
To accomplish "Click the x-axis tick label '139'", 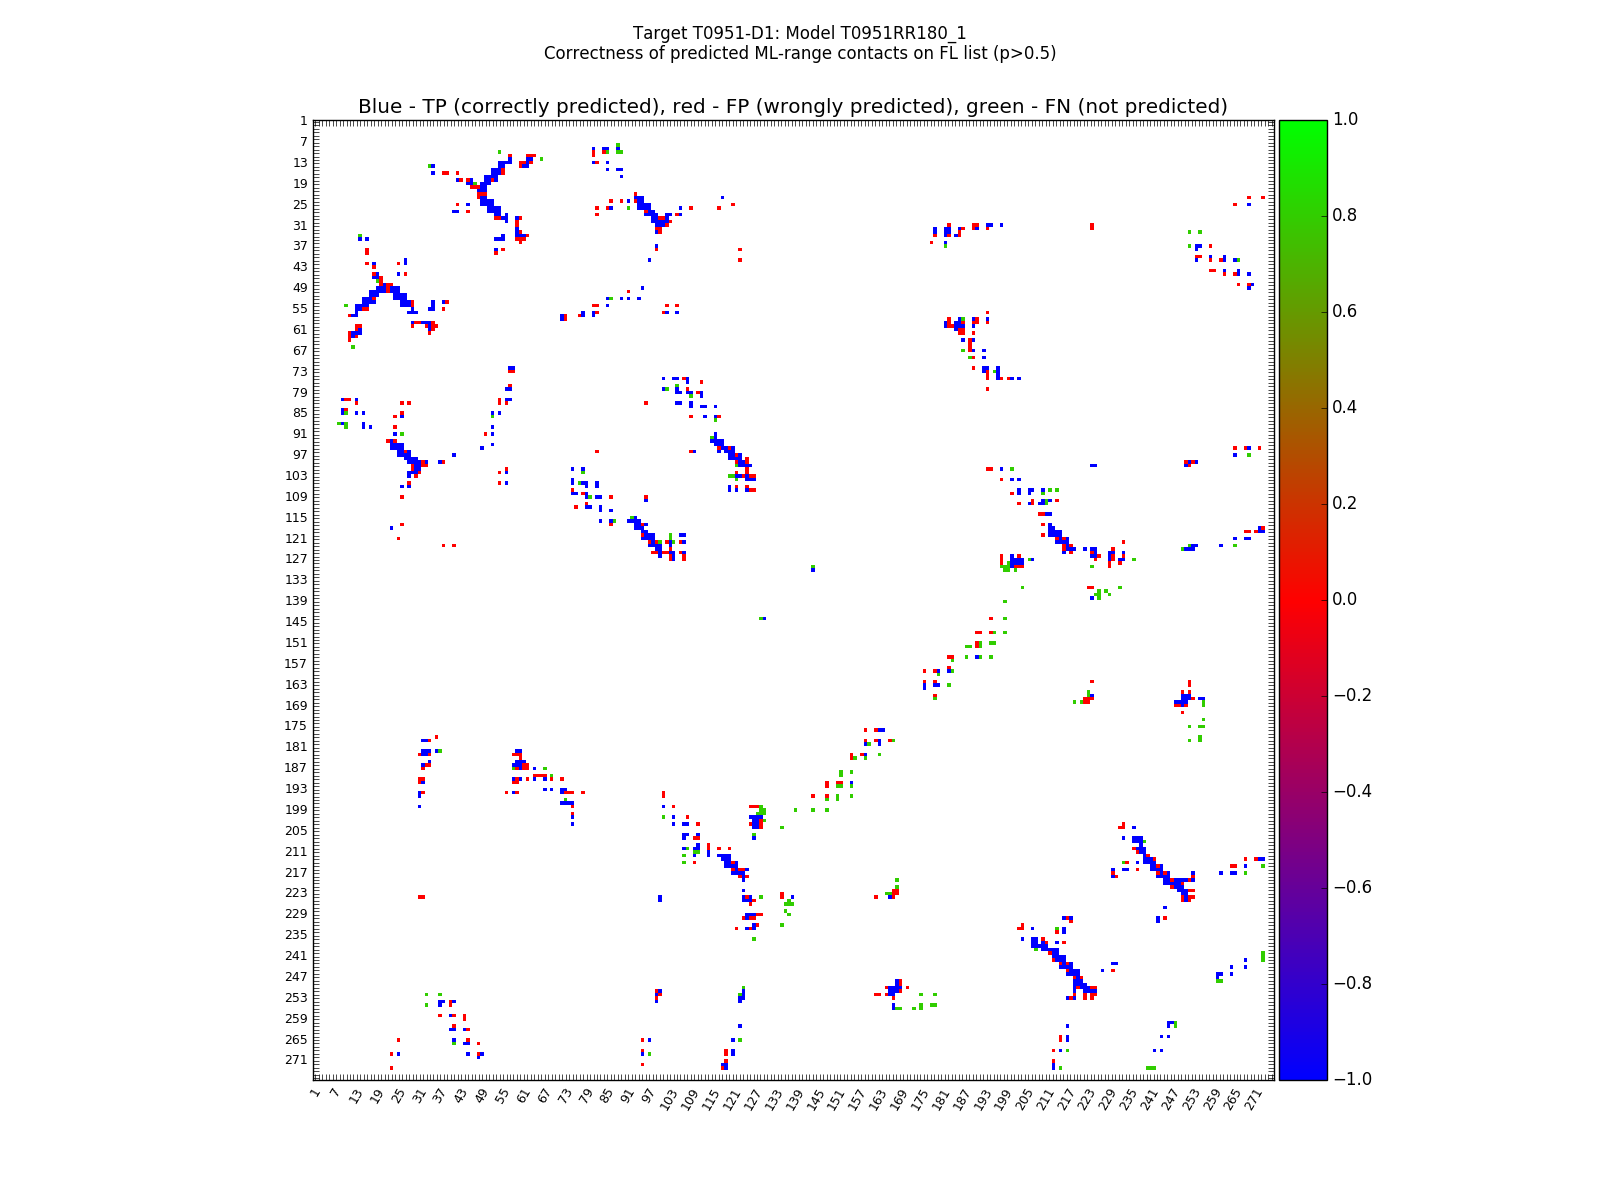I will point(793,1100).
